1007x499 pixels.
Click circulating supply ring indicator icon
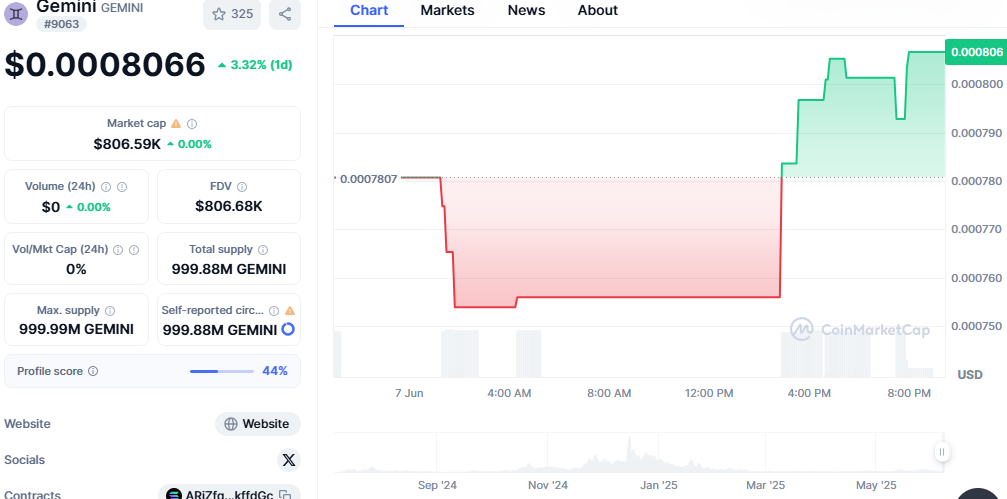(x=288, y=329)
